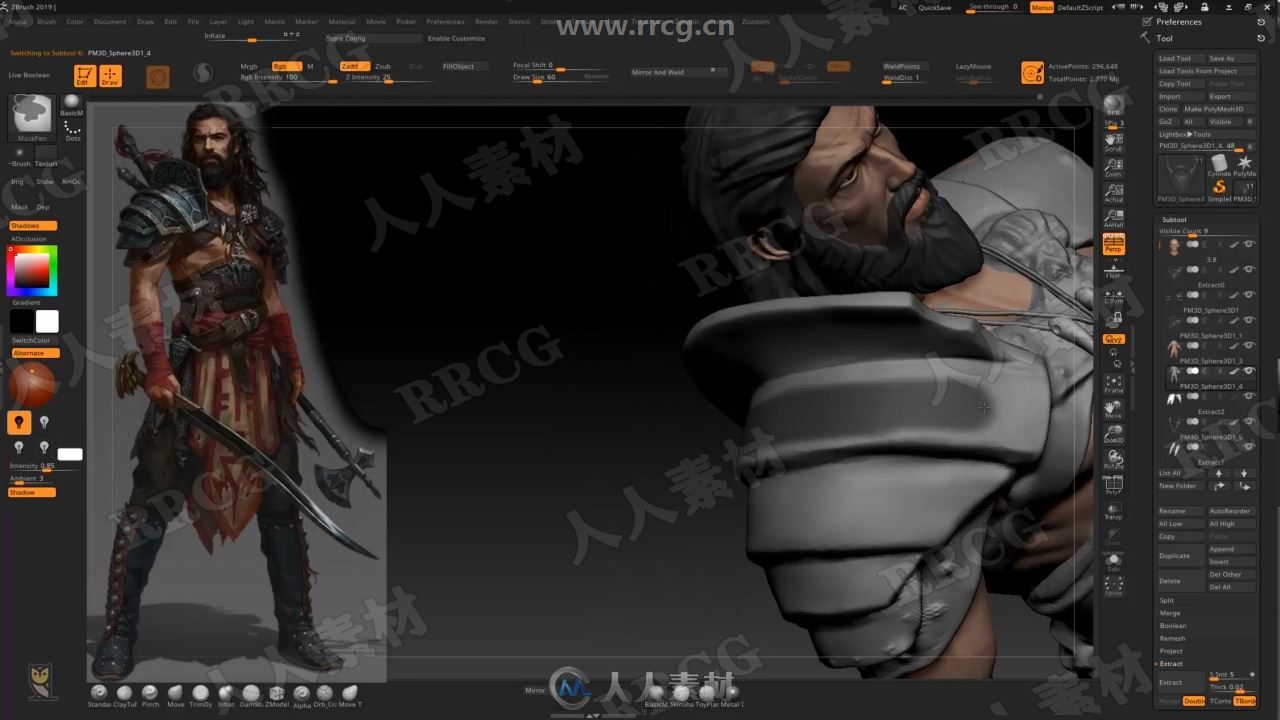Toggle Zsub mode
The image size is (1280, 720).
383,66
